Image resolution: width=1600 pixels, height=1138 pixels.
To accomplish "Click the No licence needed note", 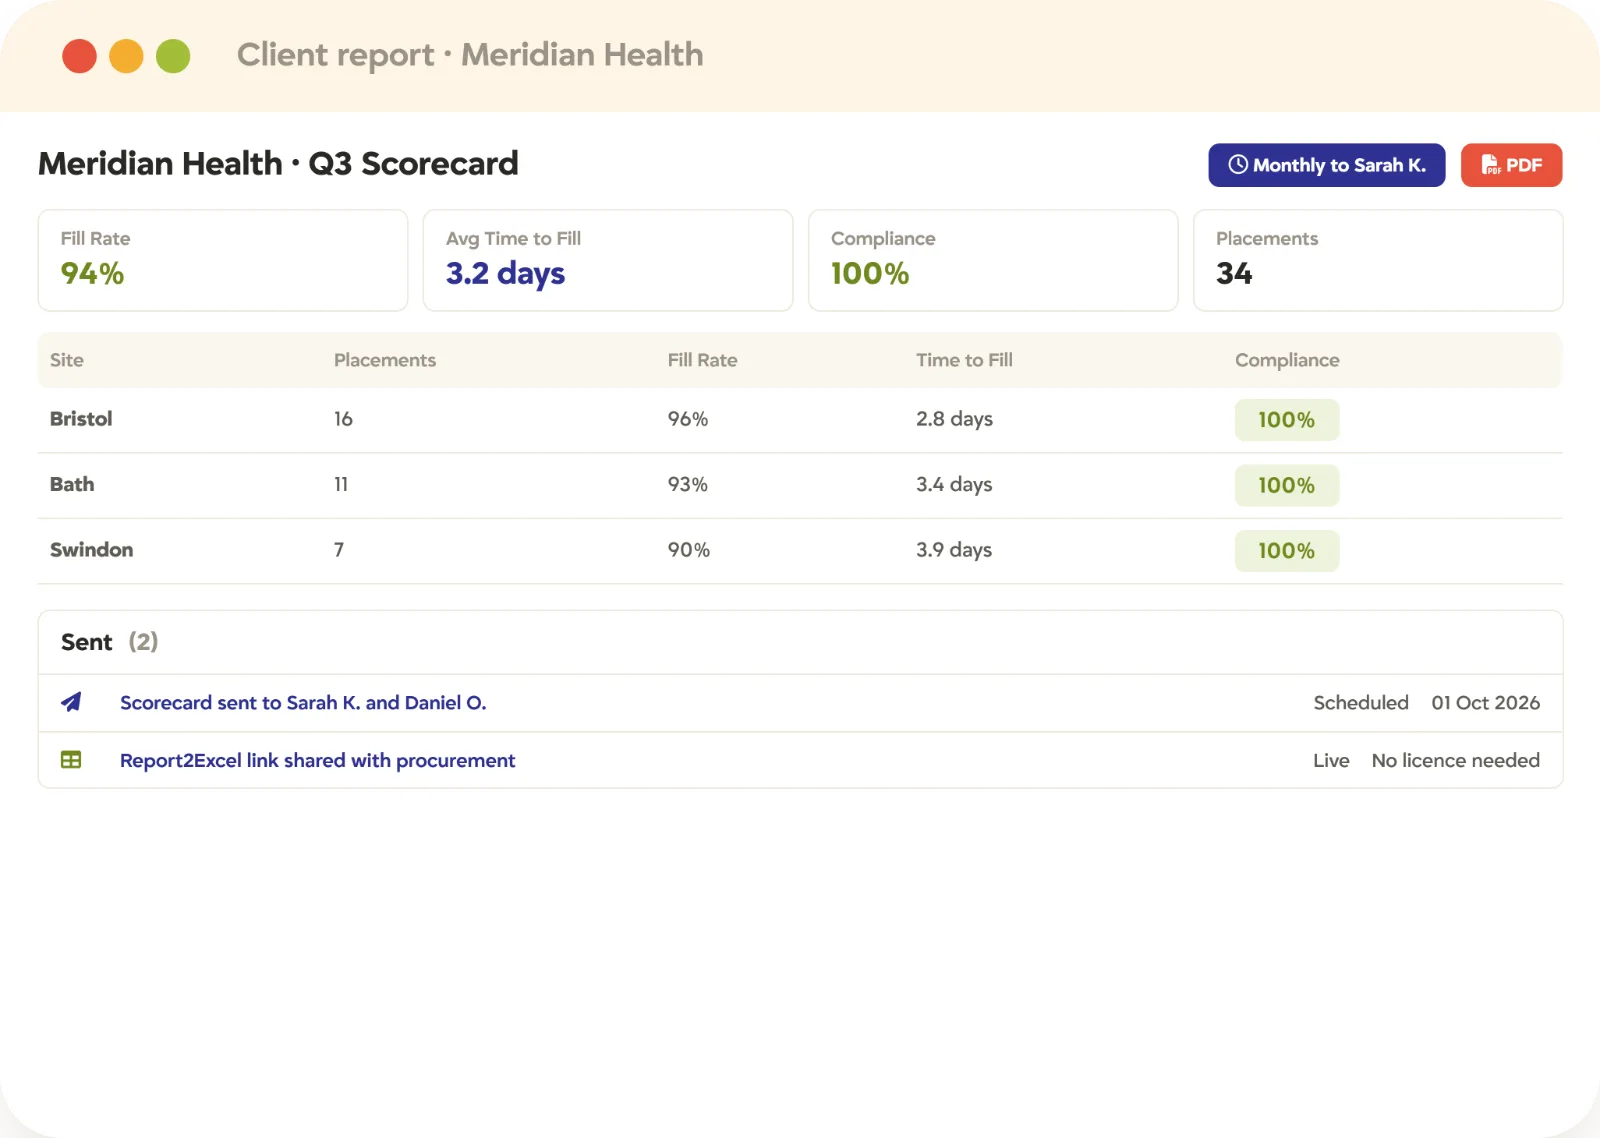I will coord(1456,761).
